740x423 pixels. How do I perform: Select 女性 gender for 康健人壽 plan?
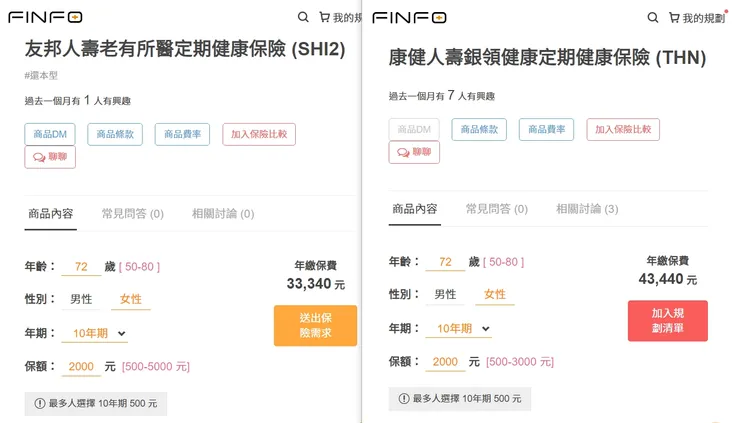pyautogui.click(x=495, y=294)
